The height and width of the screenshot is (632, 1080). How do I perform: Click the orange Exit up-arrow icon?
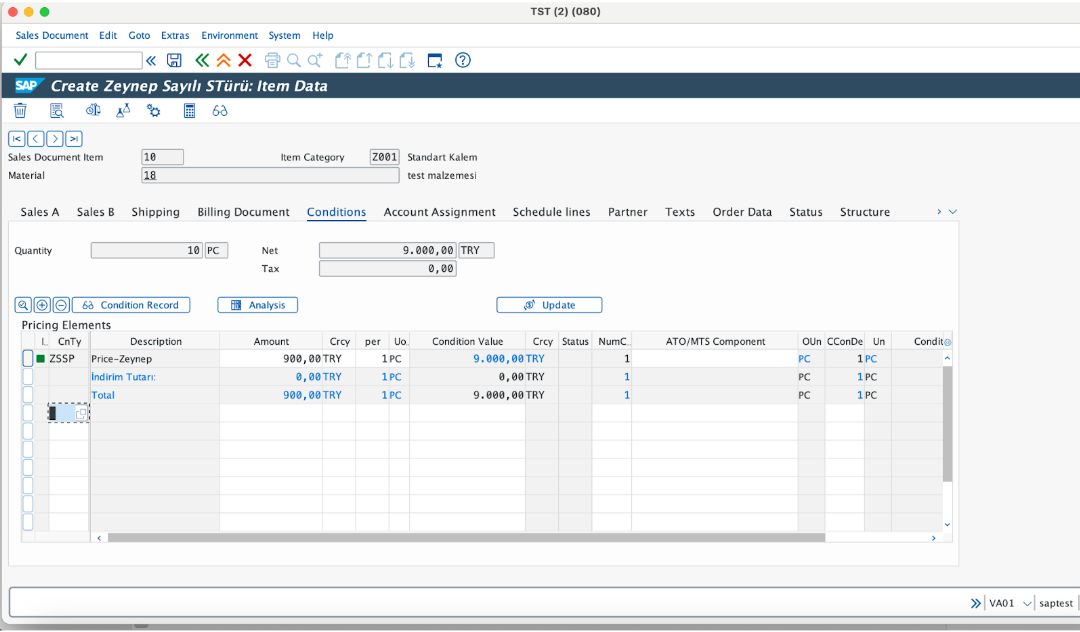tap(223, 61)
